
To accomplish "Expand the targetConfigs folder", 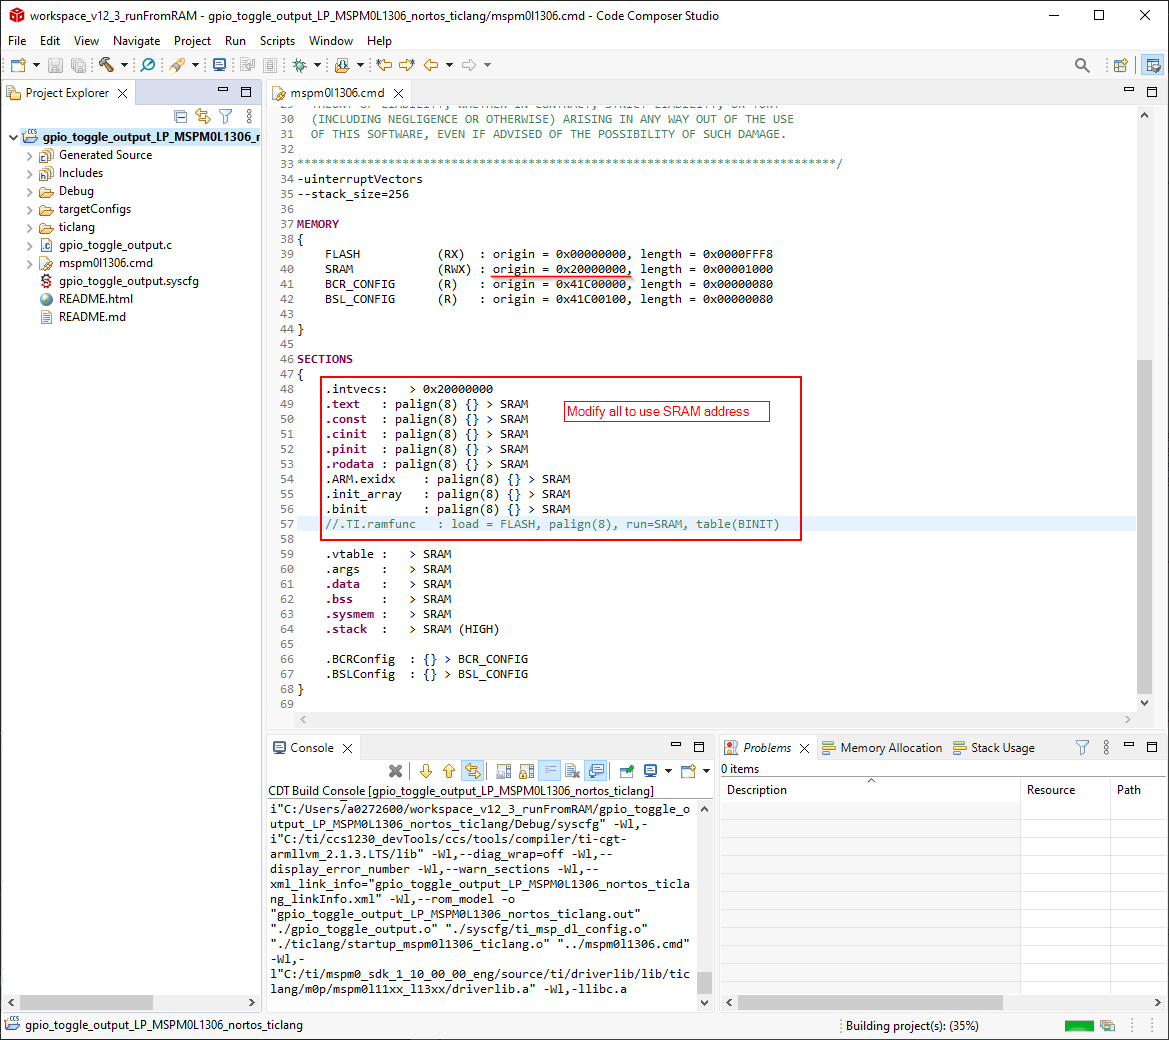I will (x=30, y=210).
